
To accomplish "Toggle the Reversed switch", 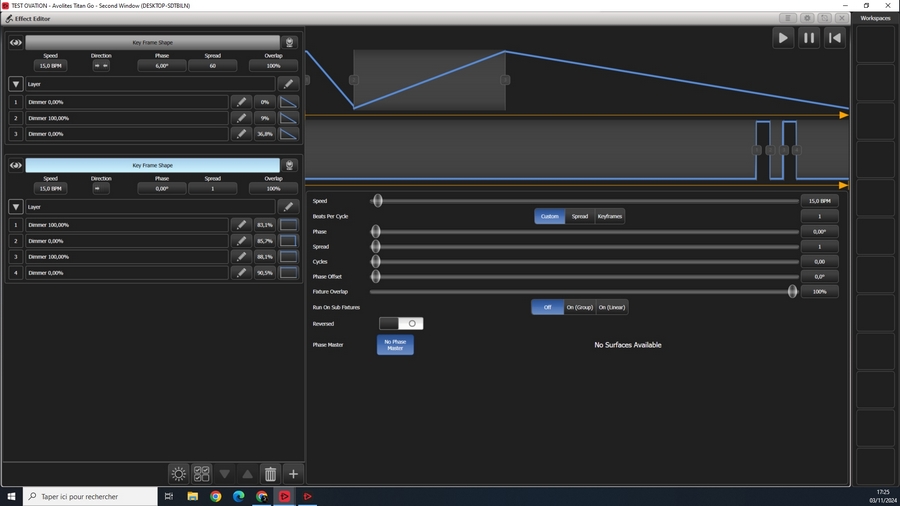I will 401,324.
